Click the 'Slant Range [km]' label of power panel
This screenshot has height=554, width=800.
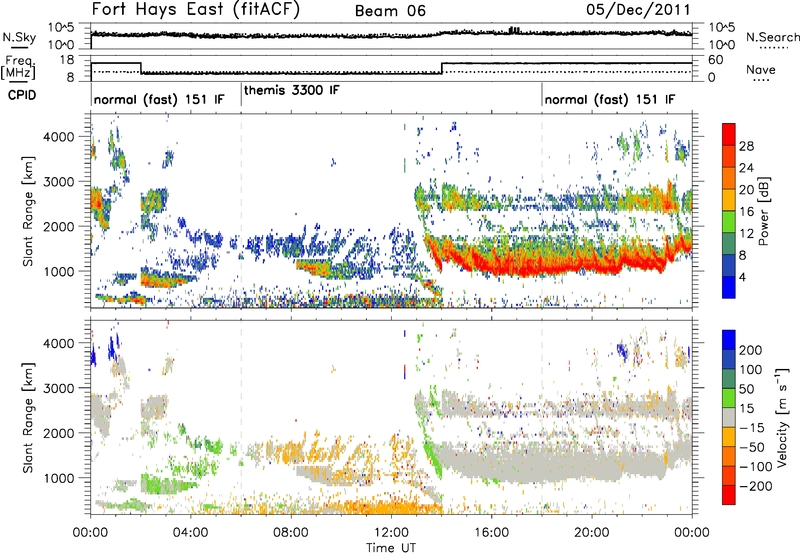pos(28,211)
